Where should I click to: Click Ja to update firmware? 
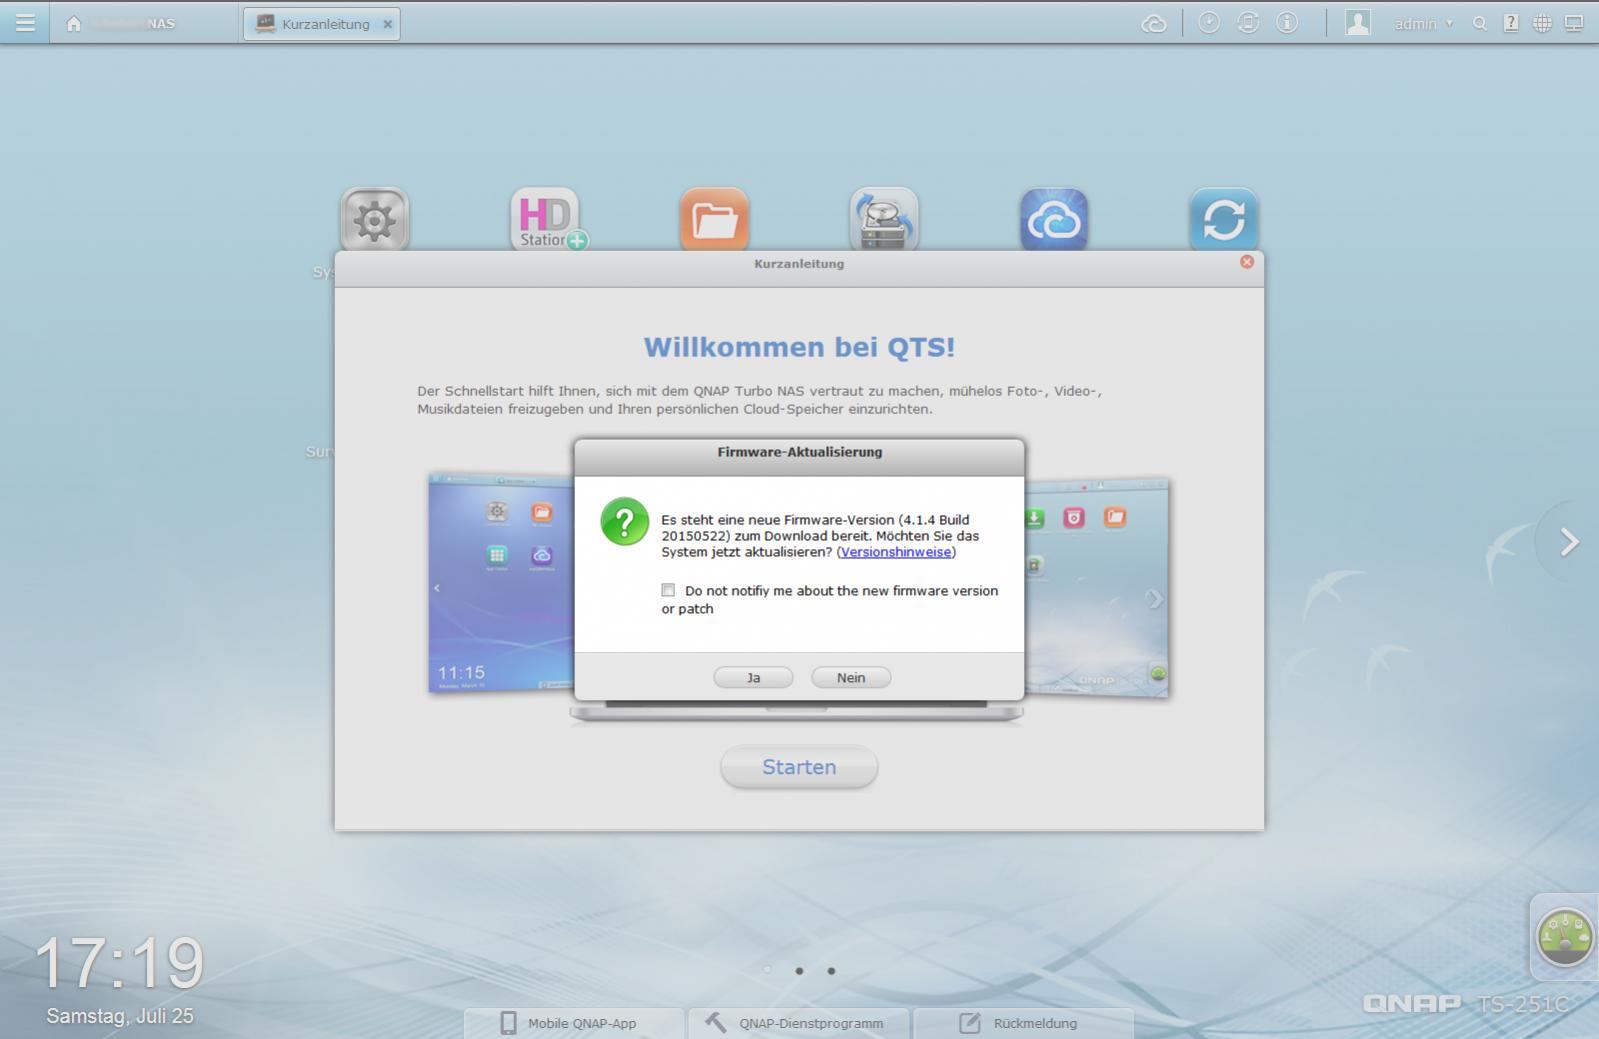tap(753, 678)
